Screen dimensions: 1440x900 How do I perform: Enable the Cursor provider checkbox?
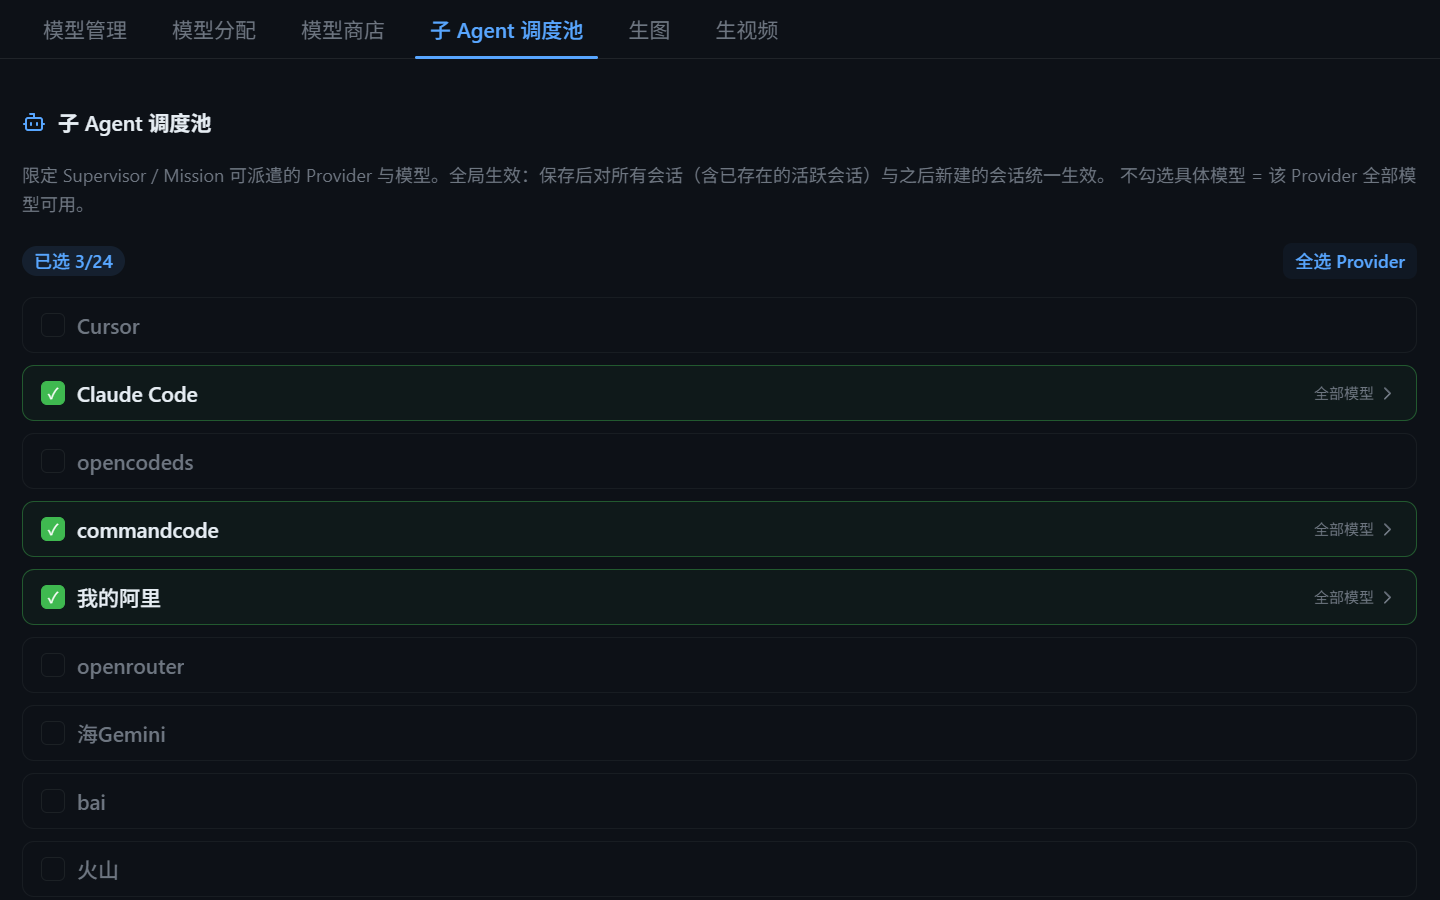tap(53, 325)
